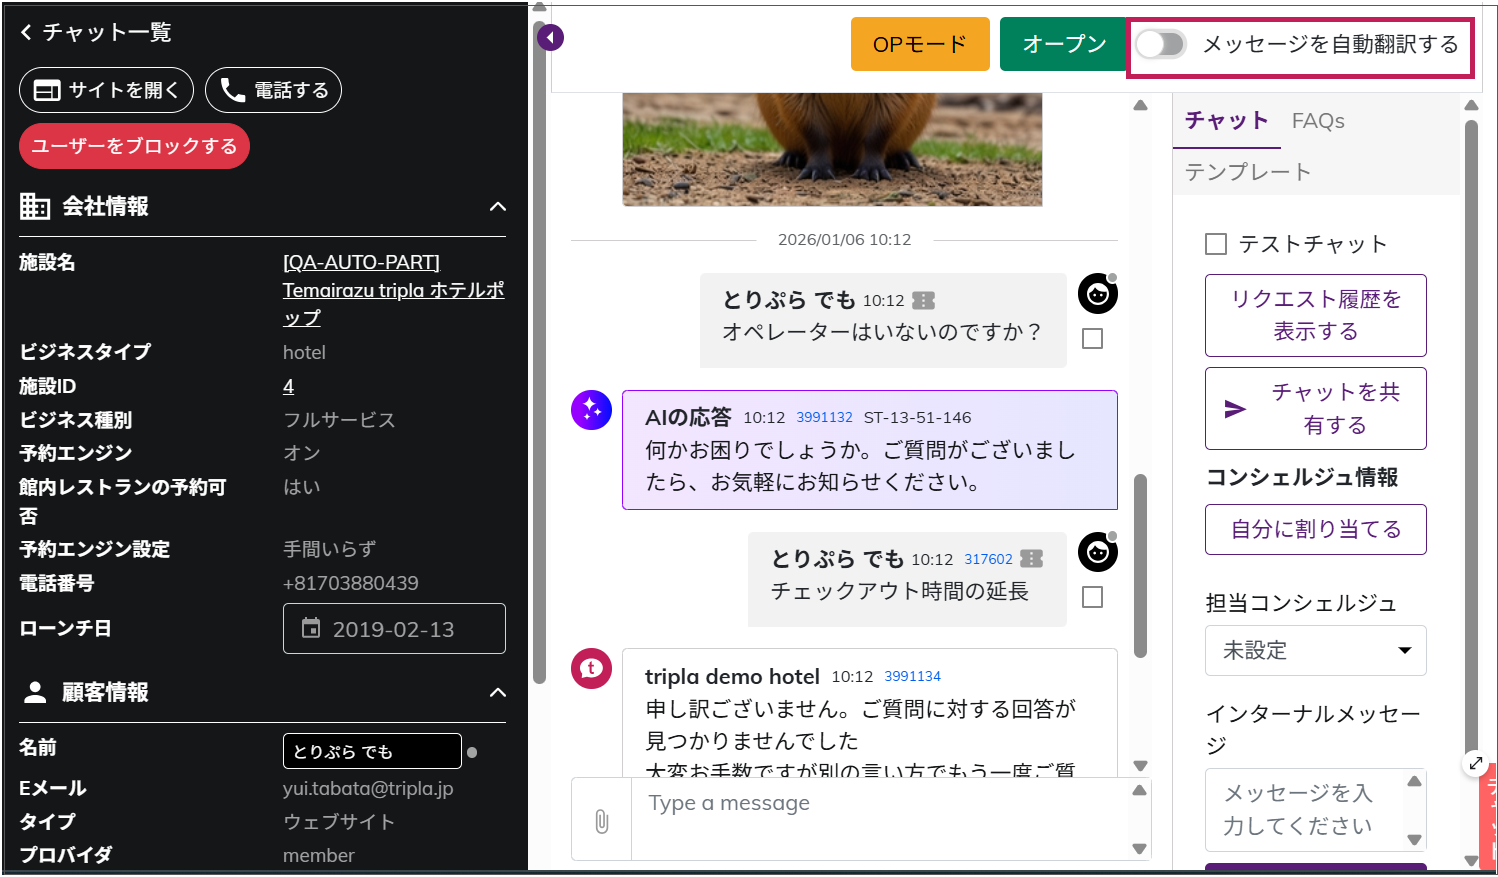The height and width of the screenshot is (877, 1498).
Task: Click the expand icon beside internal message
Action: point(1476,763)
